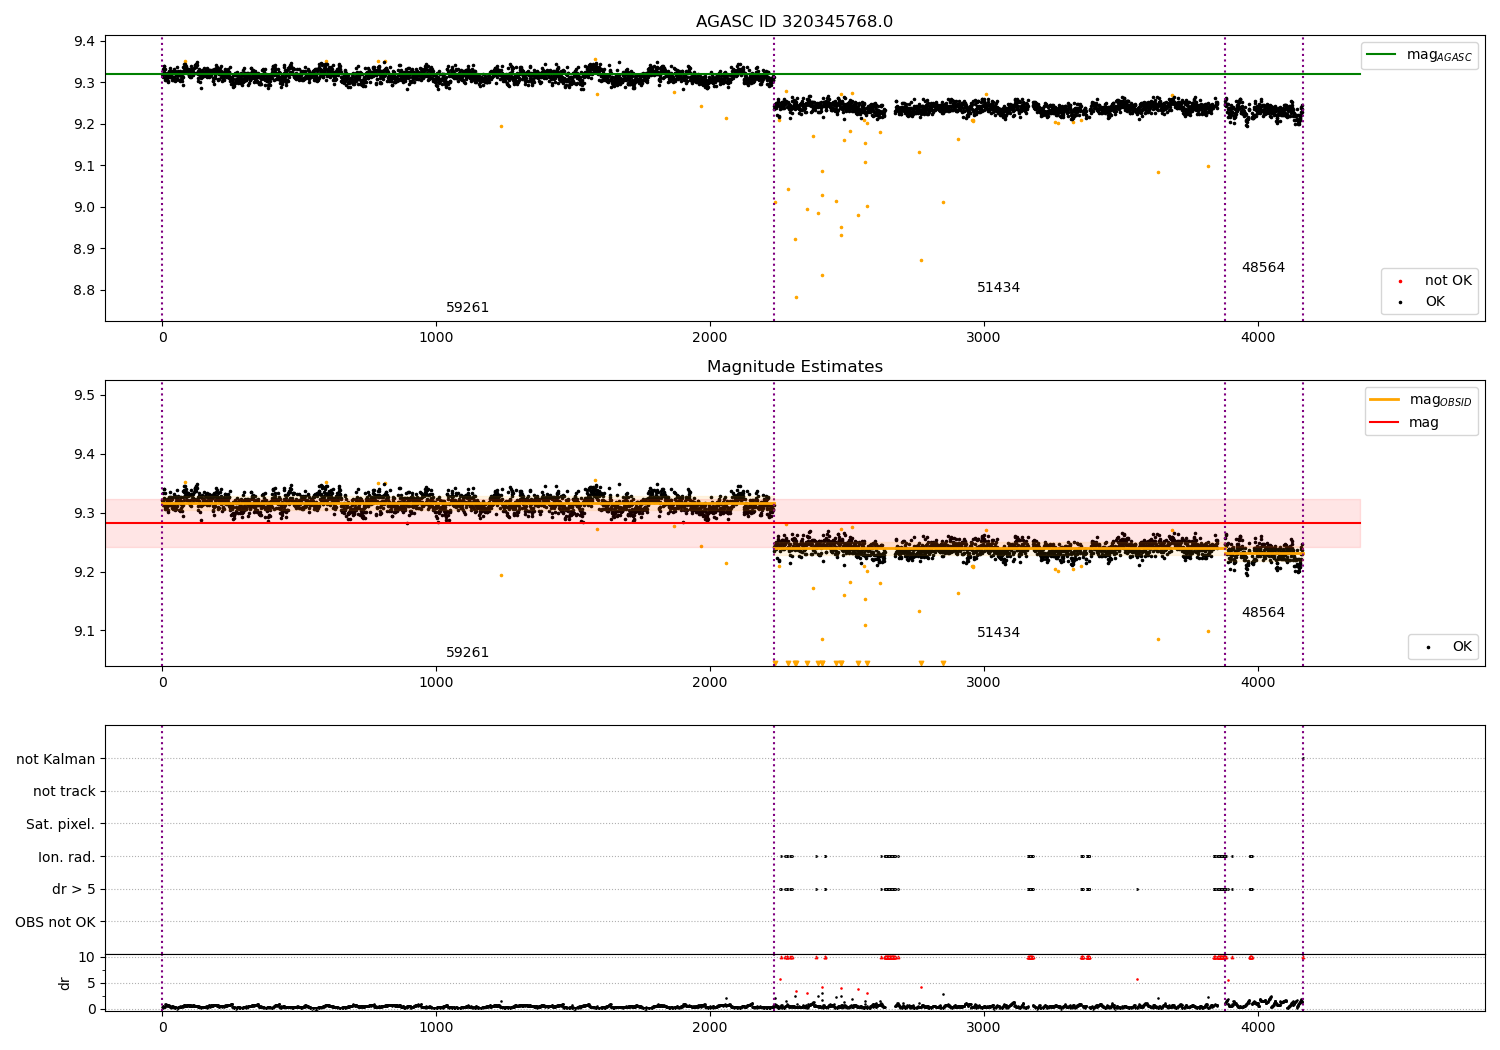Click the green mag AGASC legend line
The width and height of the screenshot is (1500, 1050).
click(x=1382, y=55)
